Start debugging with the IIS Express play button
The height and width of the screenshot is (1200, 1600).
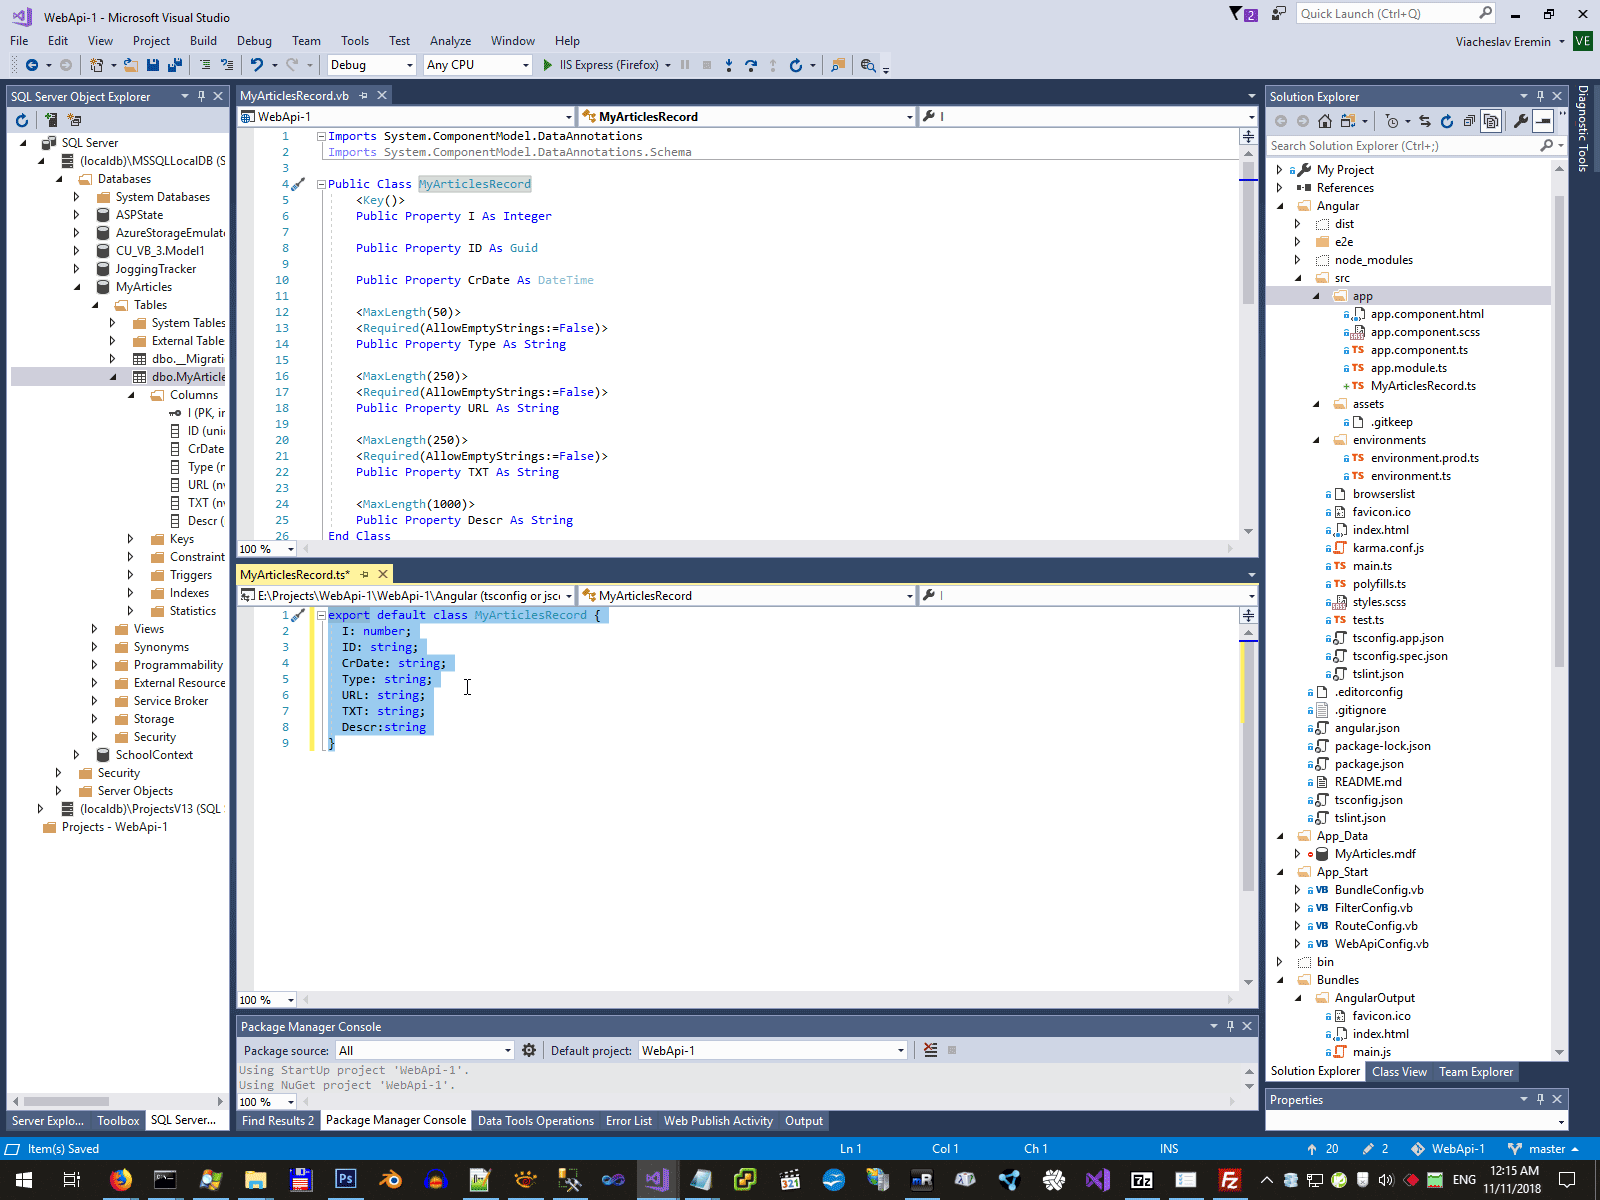click(547, 65)
